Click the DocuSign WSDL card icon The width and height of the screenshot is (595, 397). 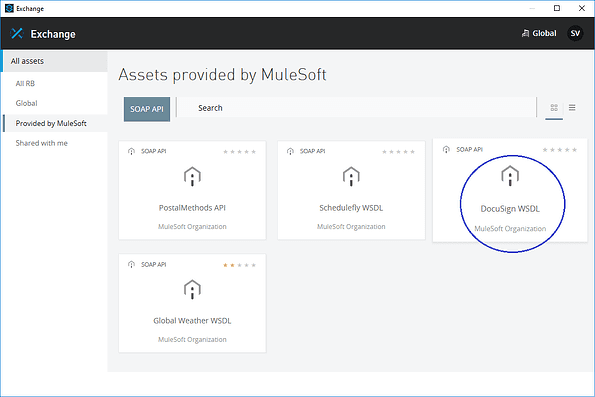pos(510,176)
